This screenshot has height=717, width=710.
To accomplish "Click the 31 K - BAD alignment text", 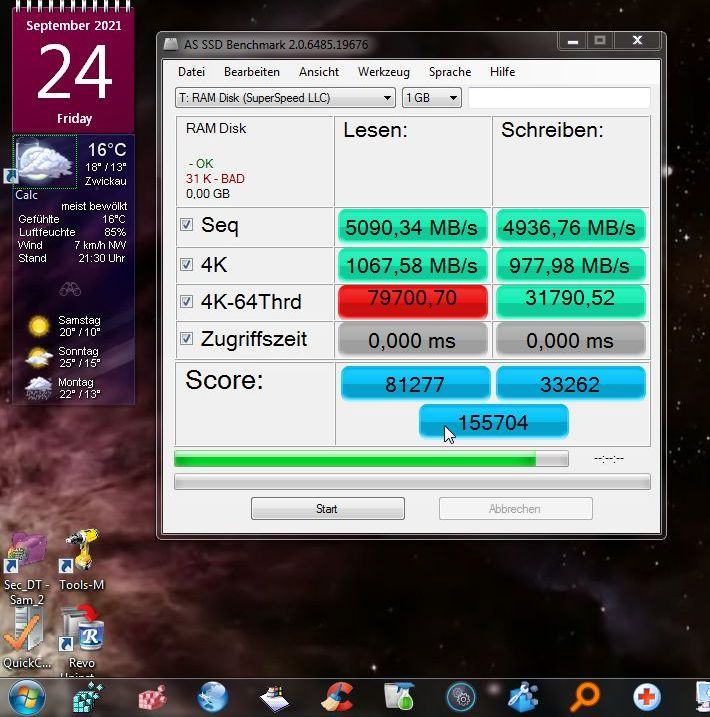I will (215, 178).
